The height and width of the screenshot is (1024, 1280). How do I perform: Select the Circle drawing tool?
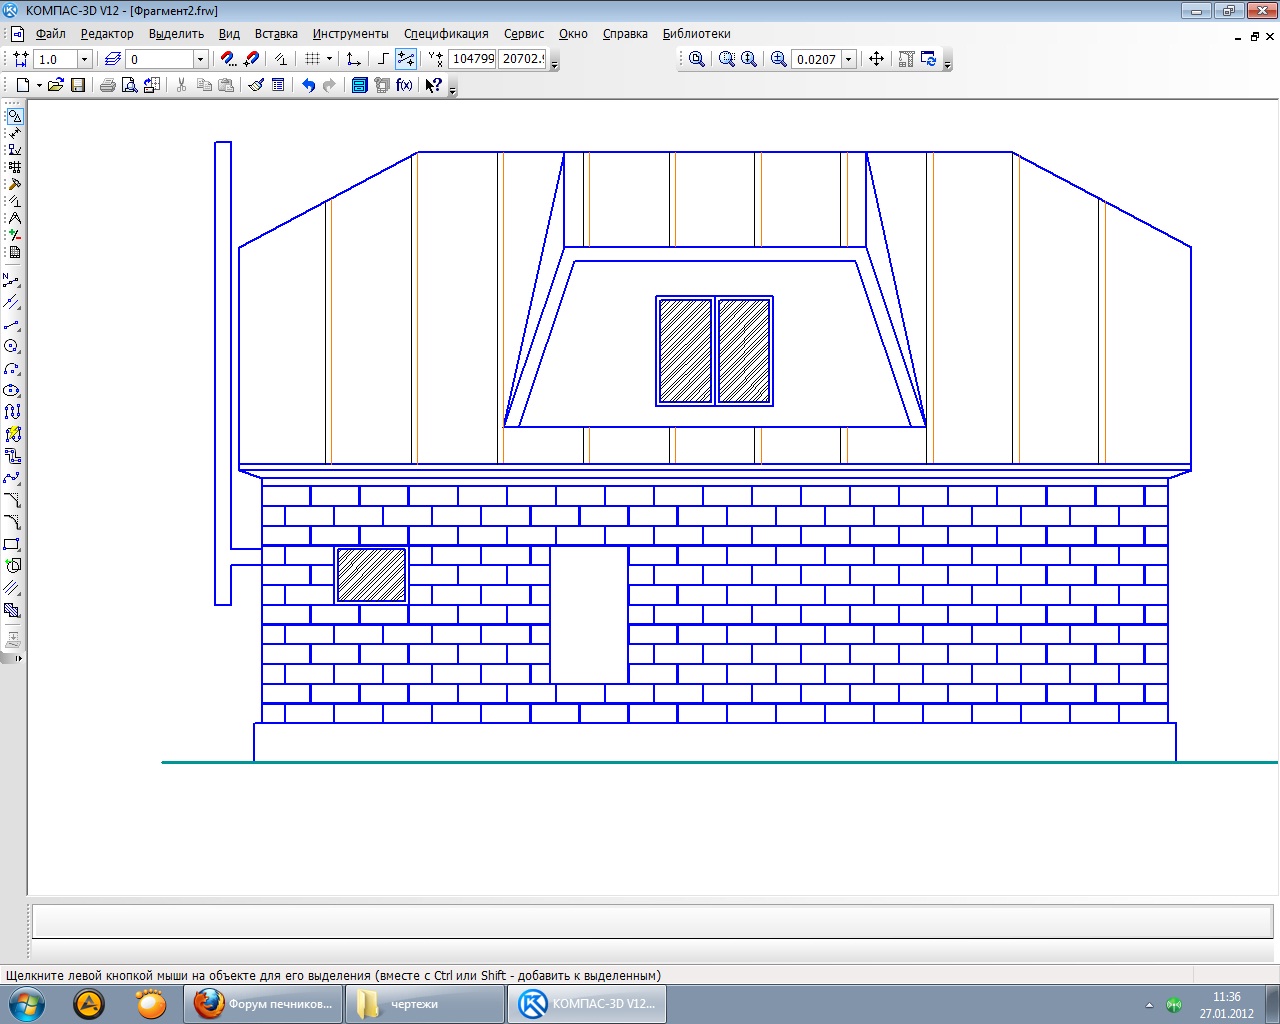coord(12,346)
